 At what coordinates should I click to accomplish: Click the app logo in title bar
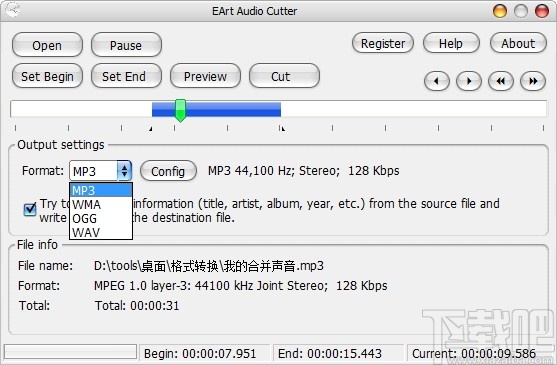pyautogui.click(x=12, y=10)
